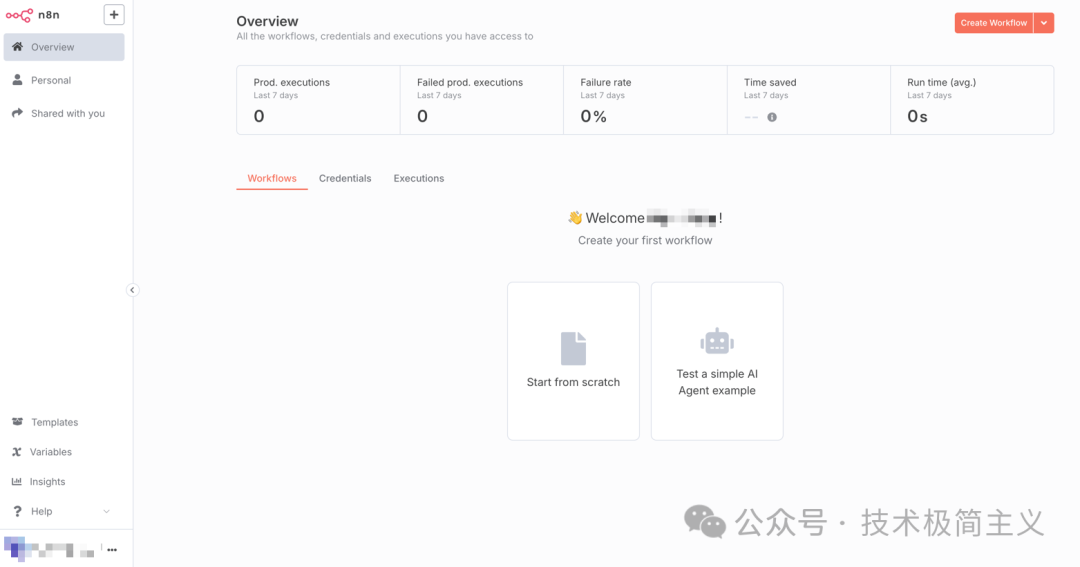Click the 'Create your first workflow' text

[645, 240]
